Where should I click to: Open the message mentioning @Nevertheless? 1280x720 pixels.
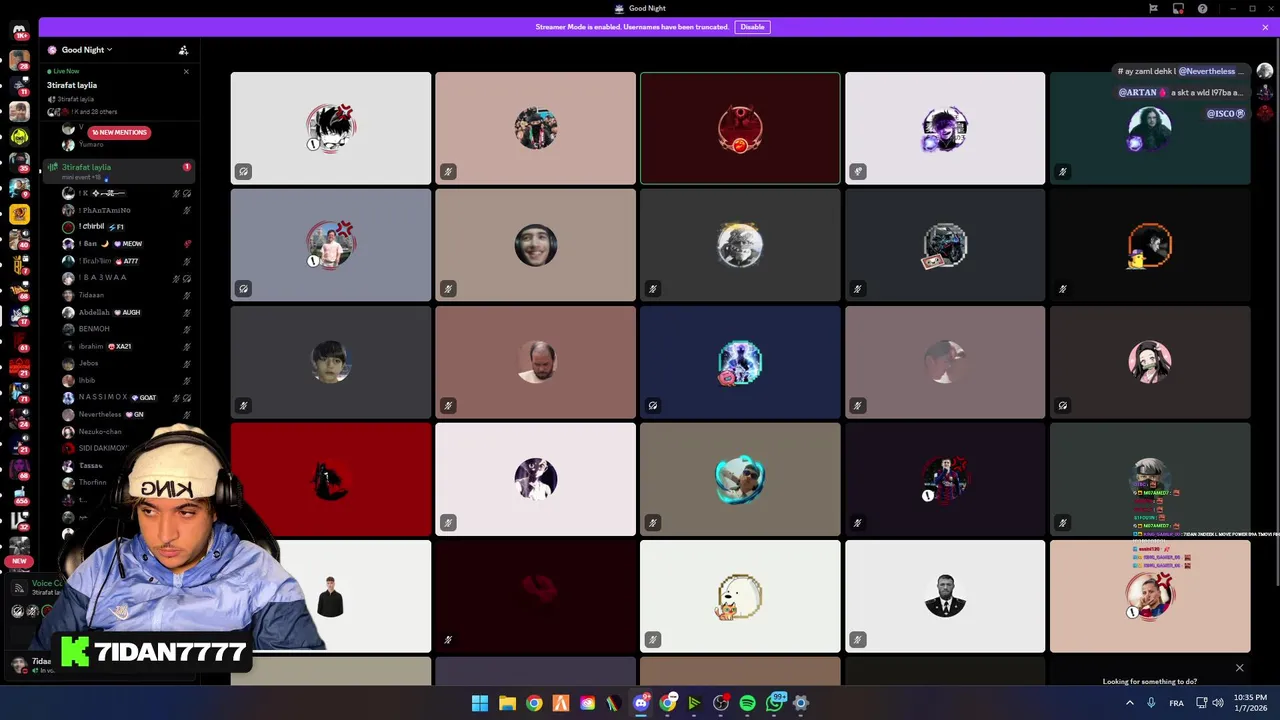[1183, 71]
